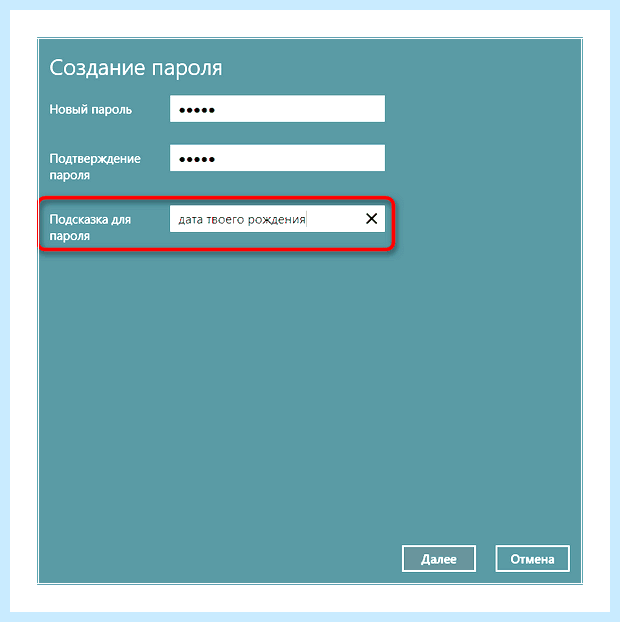
Task: Focus the Подтверждение пароля input field
Action: [x=277, y=158]
